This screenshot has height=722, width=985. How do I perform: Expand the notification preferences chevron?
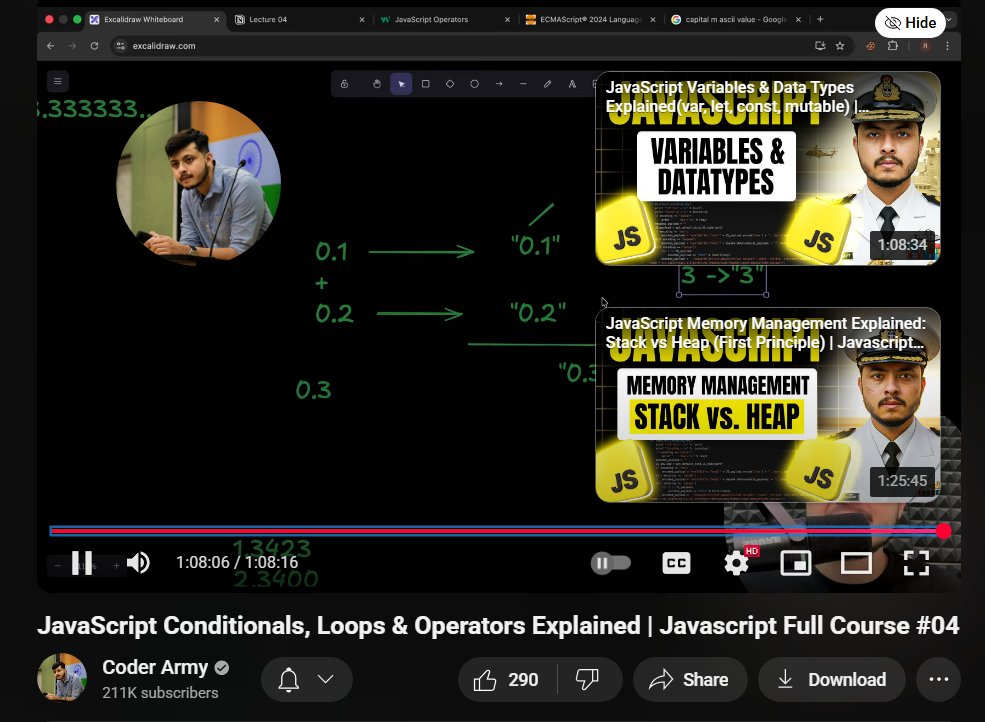325,679
